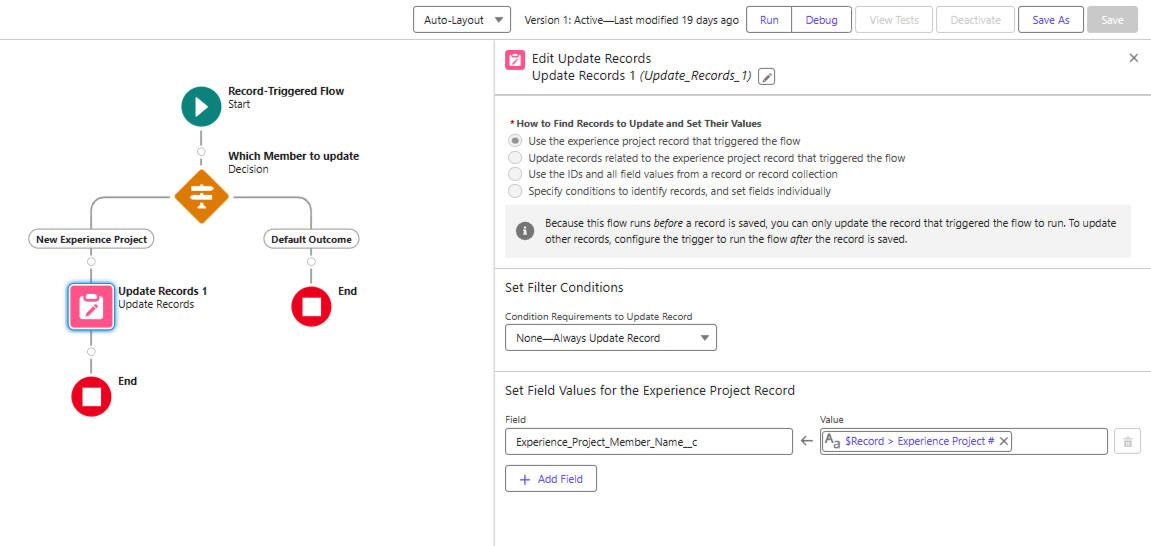The height and width of the screenshot is (546, 1151).
Task: Remove the $Record > Experience Project # pill
Action: coord(1004,441)
